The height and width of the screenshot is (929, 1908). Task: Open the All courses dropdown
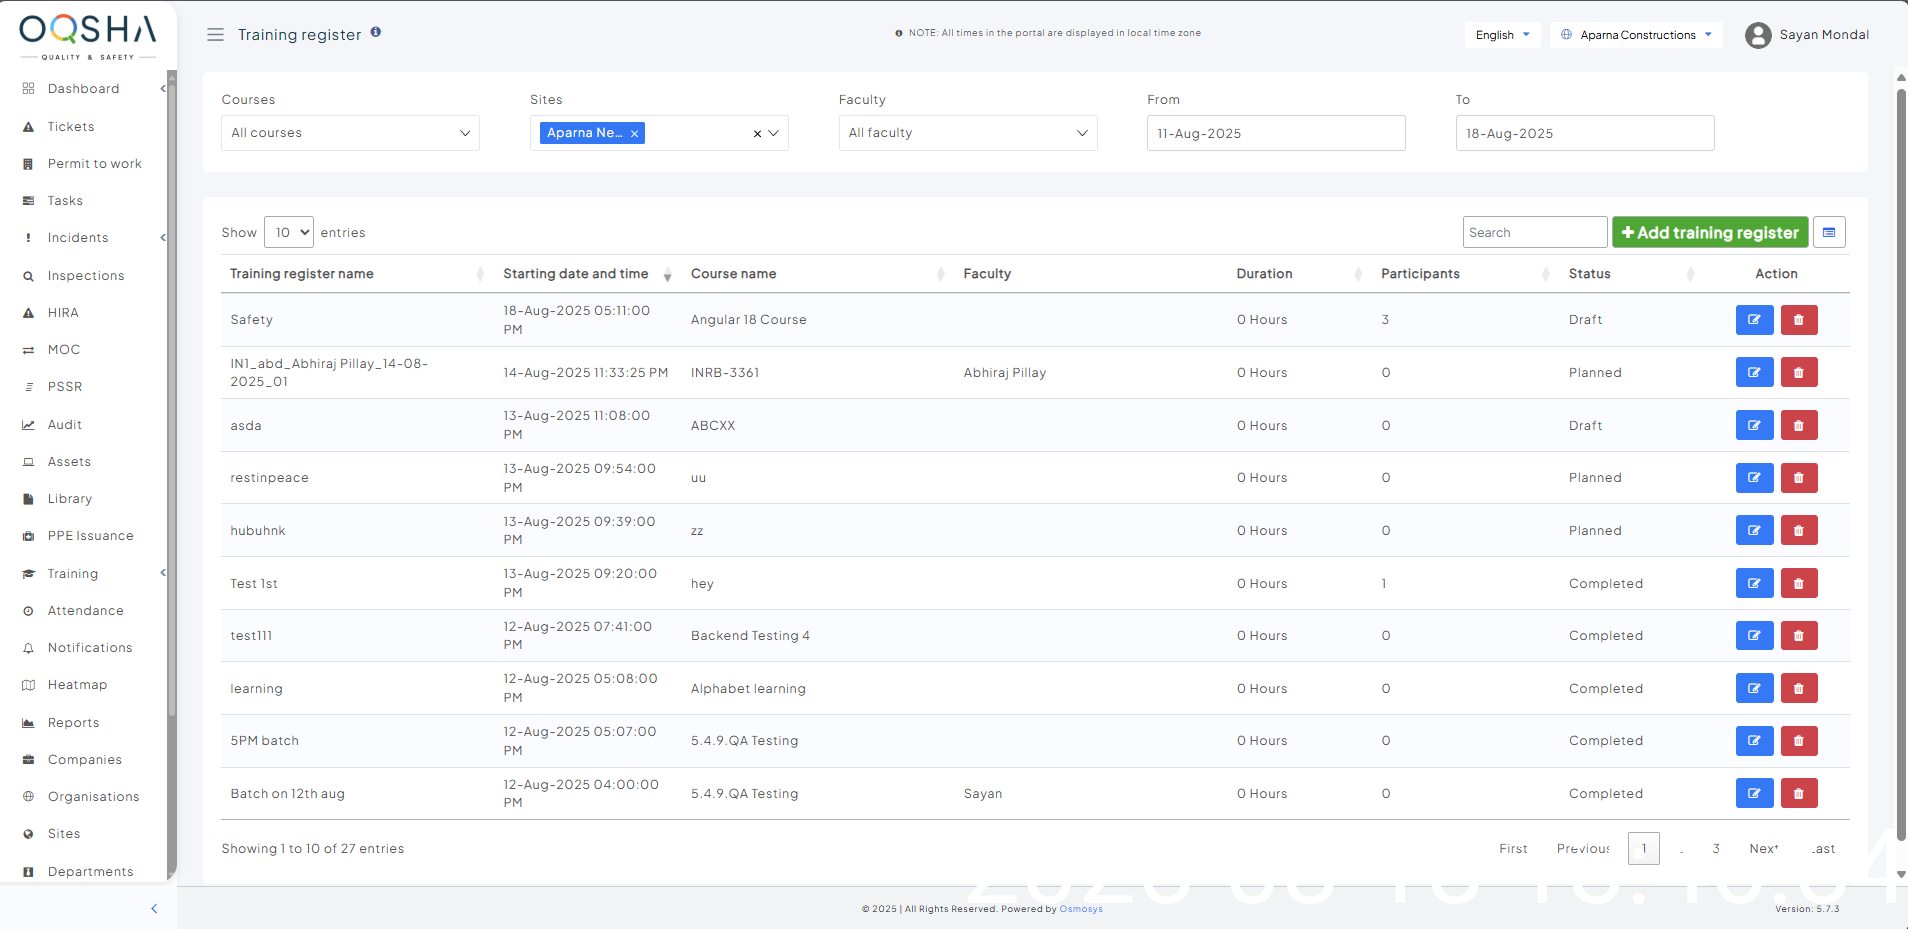coord(350,133)
